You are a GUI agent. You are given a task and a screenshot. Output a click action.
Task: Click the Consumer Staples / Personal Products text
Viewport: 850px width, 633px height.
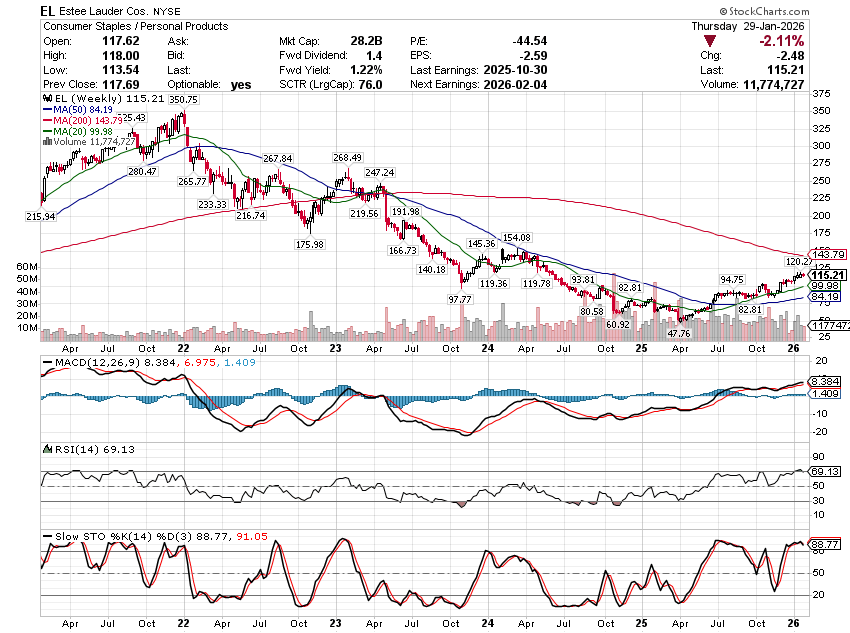coord(134,26)
